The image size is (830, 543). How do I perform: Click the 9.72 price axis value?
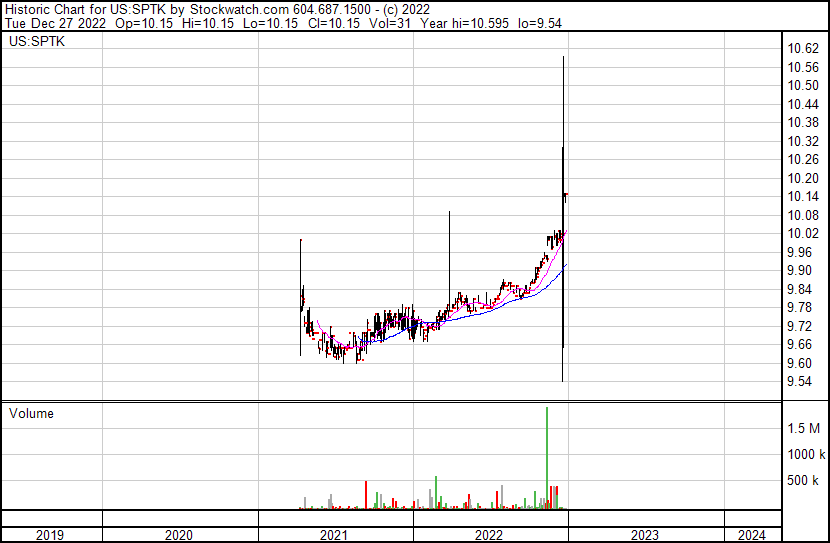click(x=799, y=326)
